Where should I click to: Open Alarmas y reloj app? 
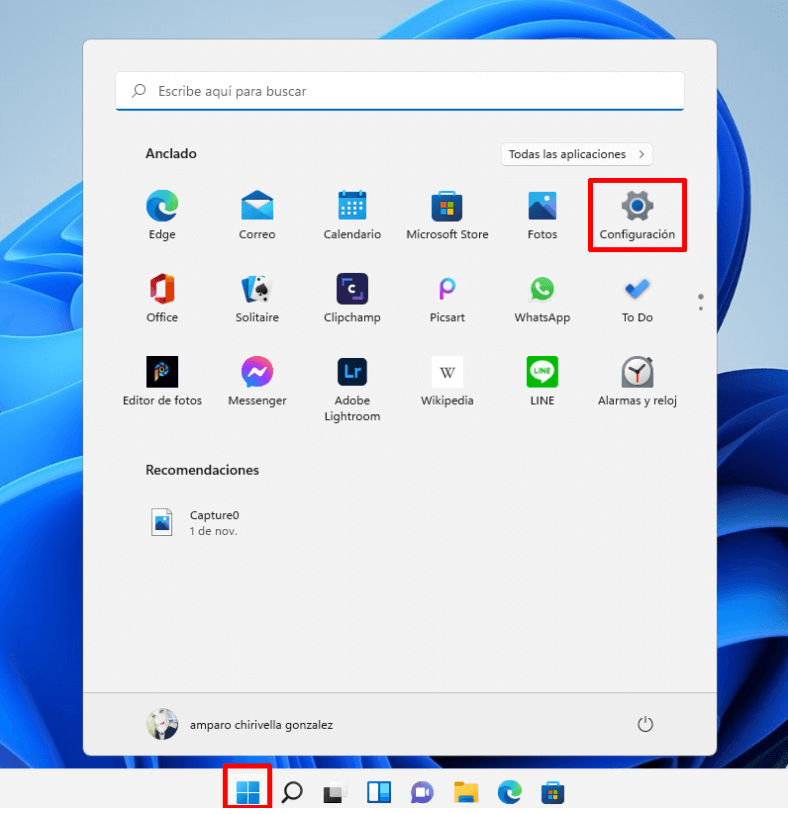click(x=637, y=381)
